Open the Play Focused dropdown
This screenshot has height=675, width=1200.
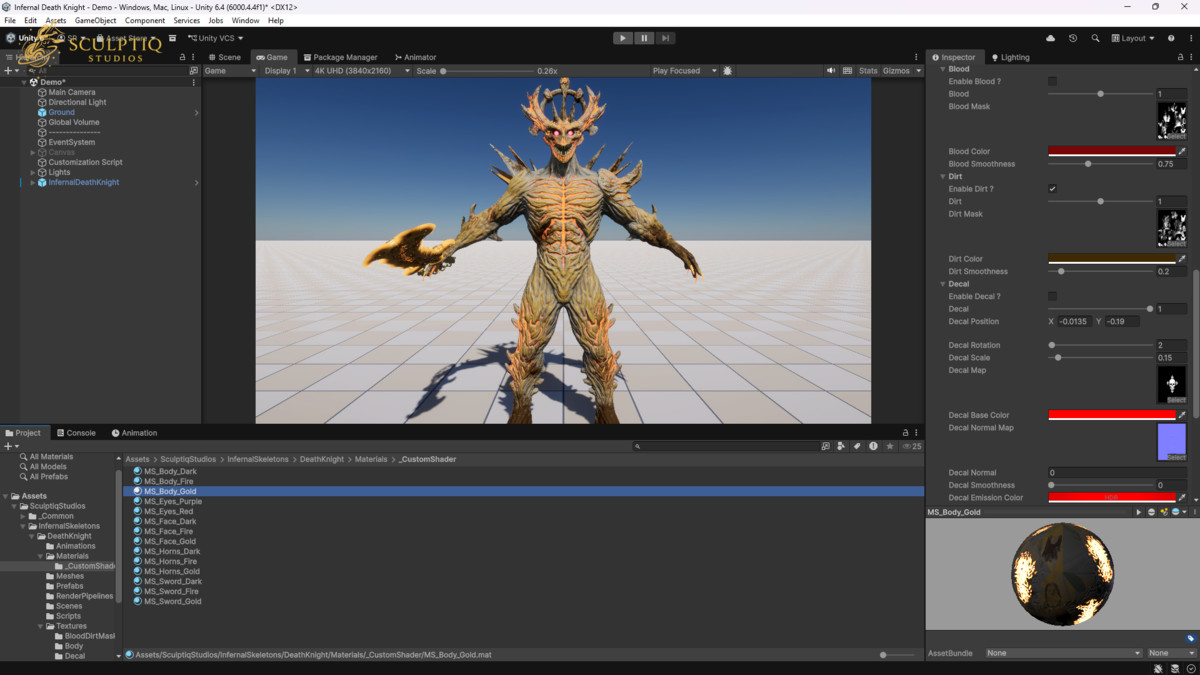pos(684,71)
